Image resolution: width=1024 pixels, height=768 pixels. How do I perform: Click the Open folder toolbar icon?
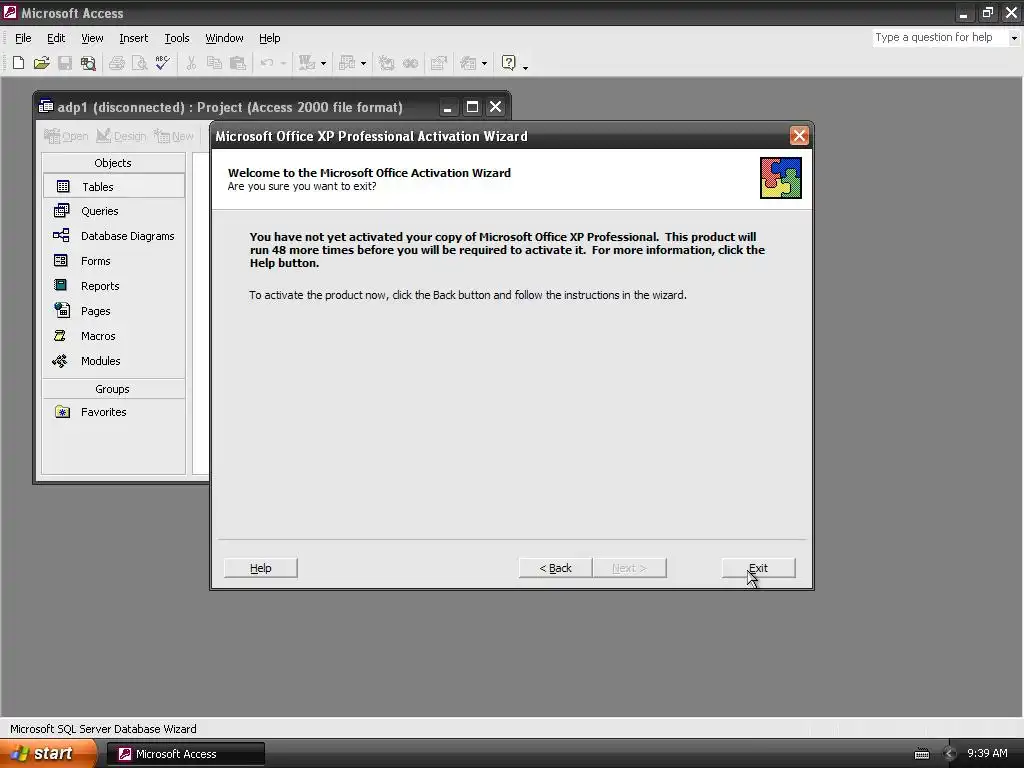coord(42,63)
